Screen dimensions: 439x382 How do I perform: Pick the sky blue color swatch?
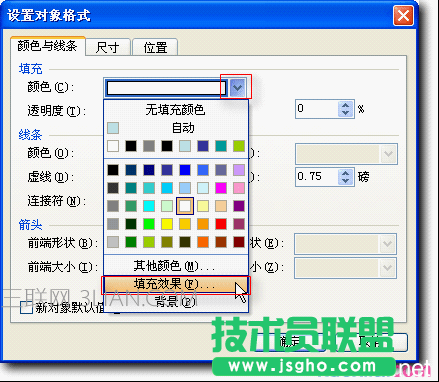point(167,188)
